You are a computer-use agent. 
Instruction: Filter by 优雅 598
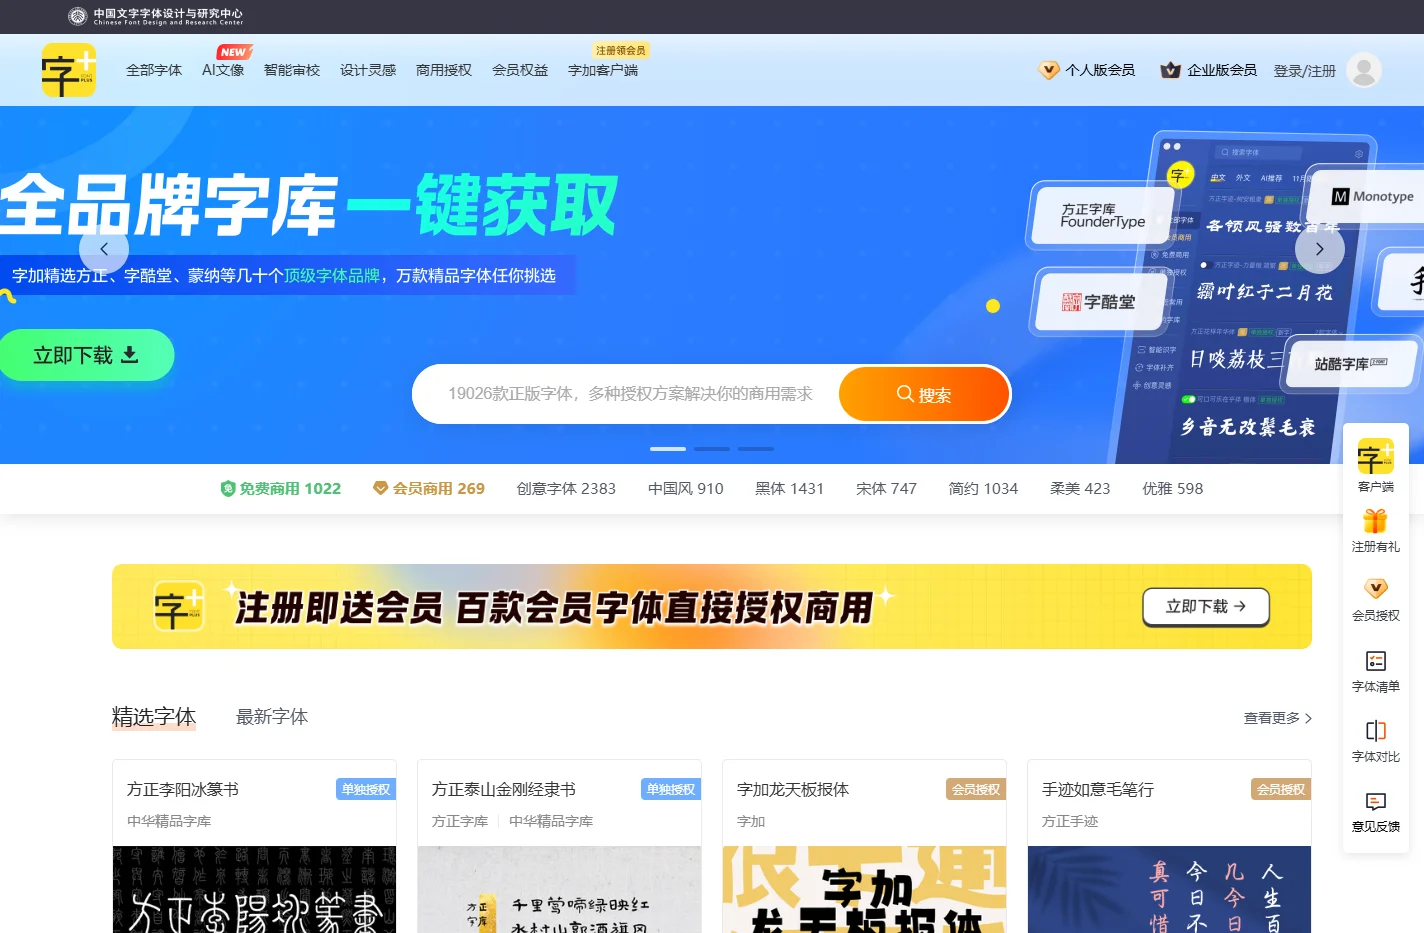tap(1173, 489)
